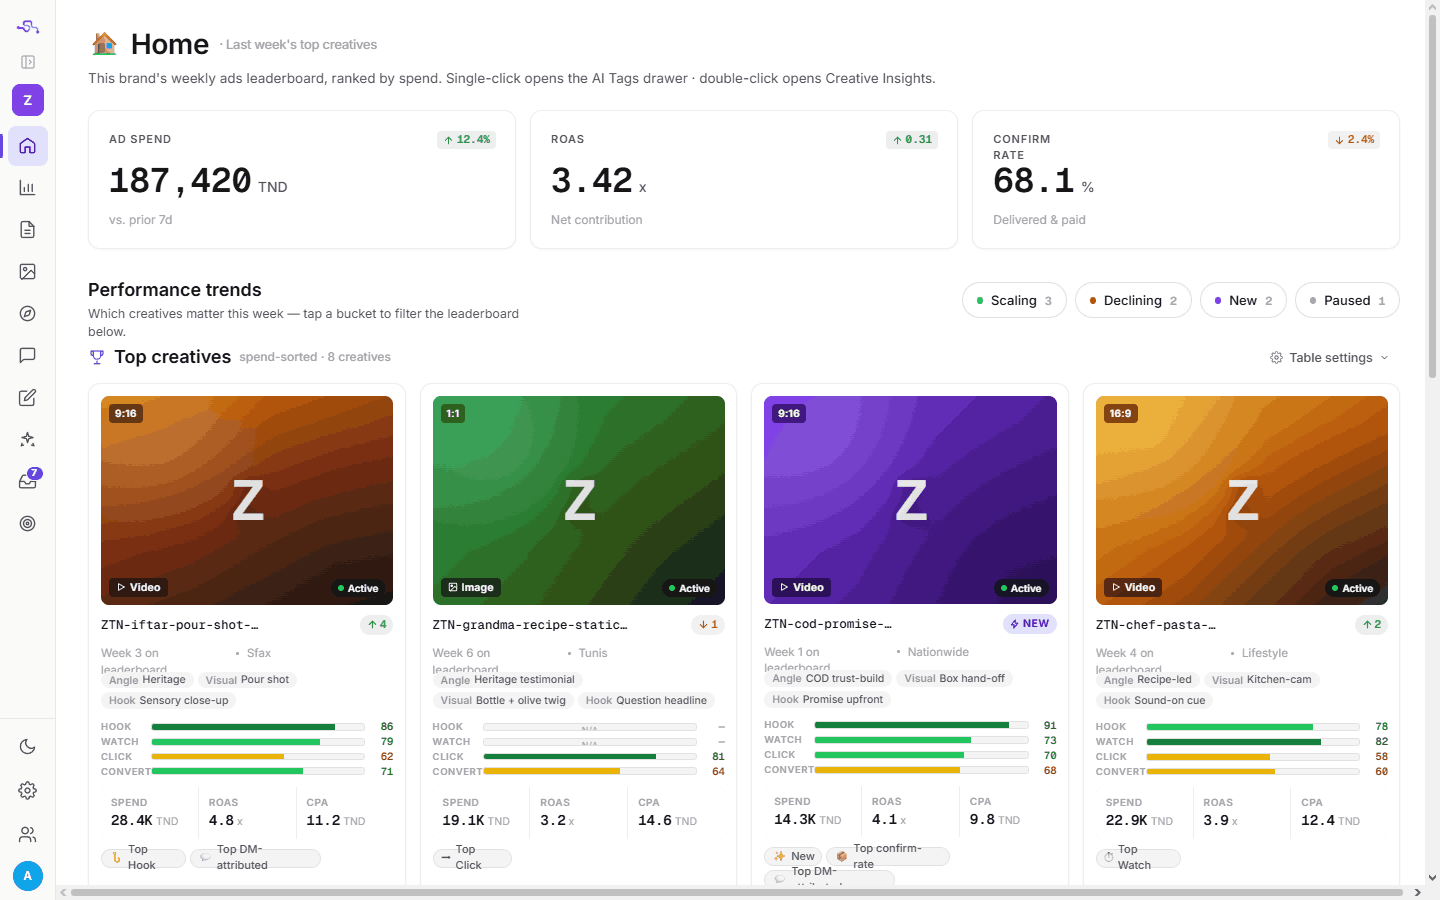The height and width of the screenshot is (900, 1440).
Task: Select Hook Sound-on cue tag
Action: point(1154,701)
